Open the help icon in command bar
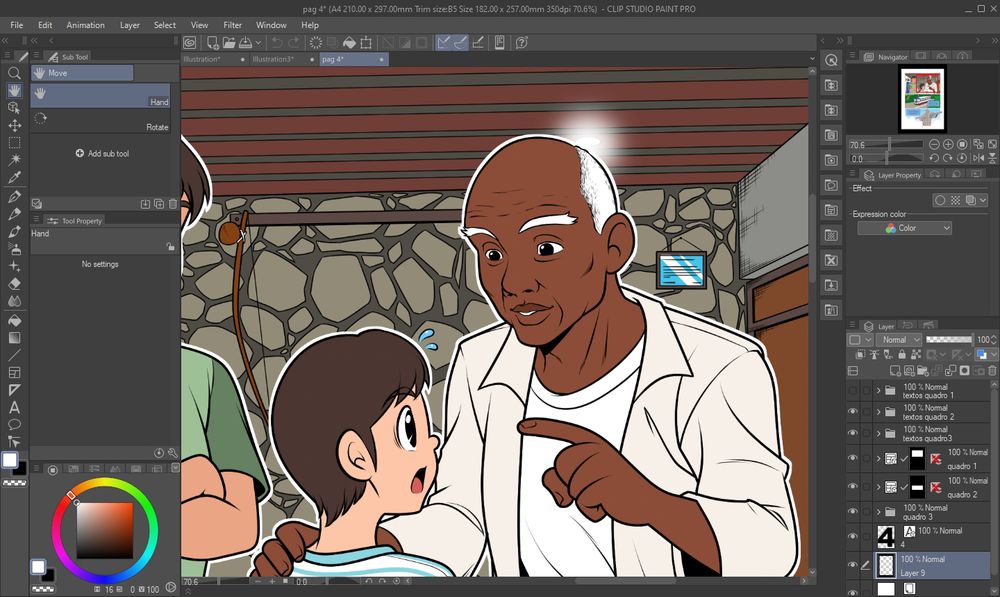 point(521,42)
